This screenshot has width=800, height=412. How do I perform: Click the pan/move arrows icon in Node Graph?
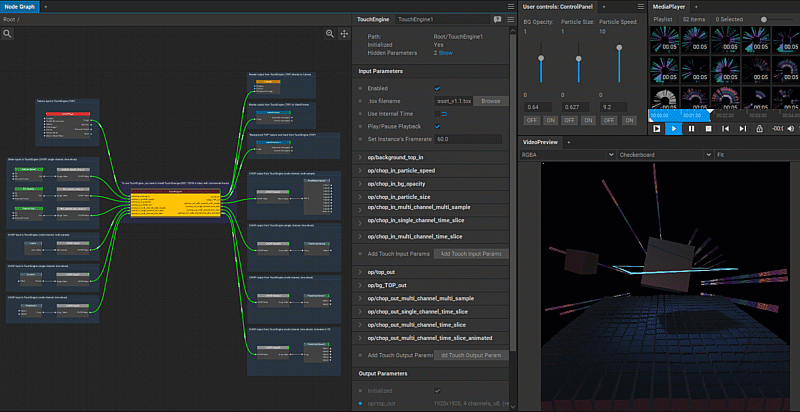[x=344, y=34]
